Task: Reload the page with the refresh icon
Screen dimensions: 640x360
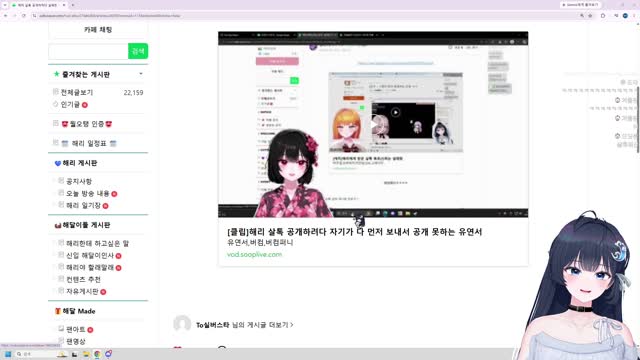Action: pyautogui.click(x=24, y=16)
